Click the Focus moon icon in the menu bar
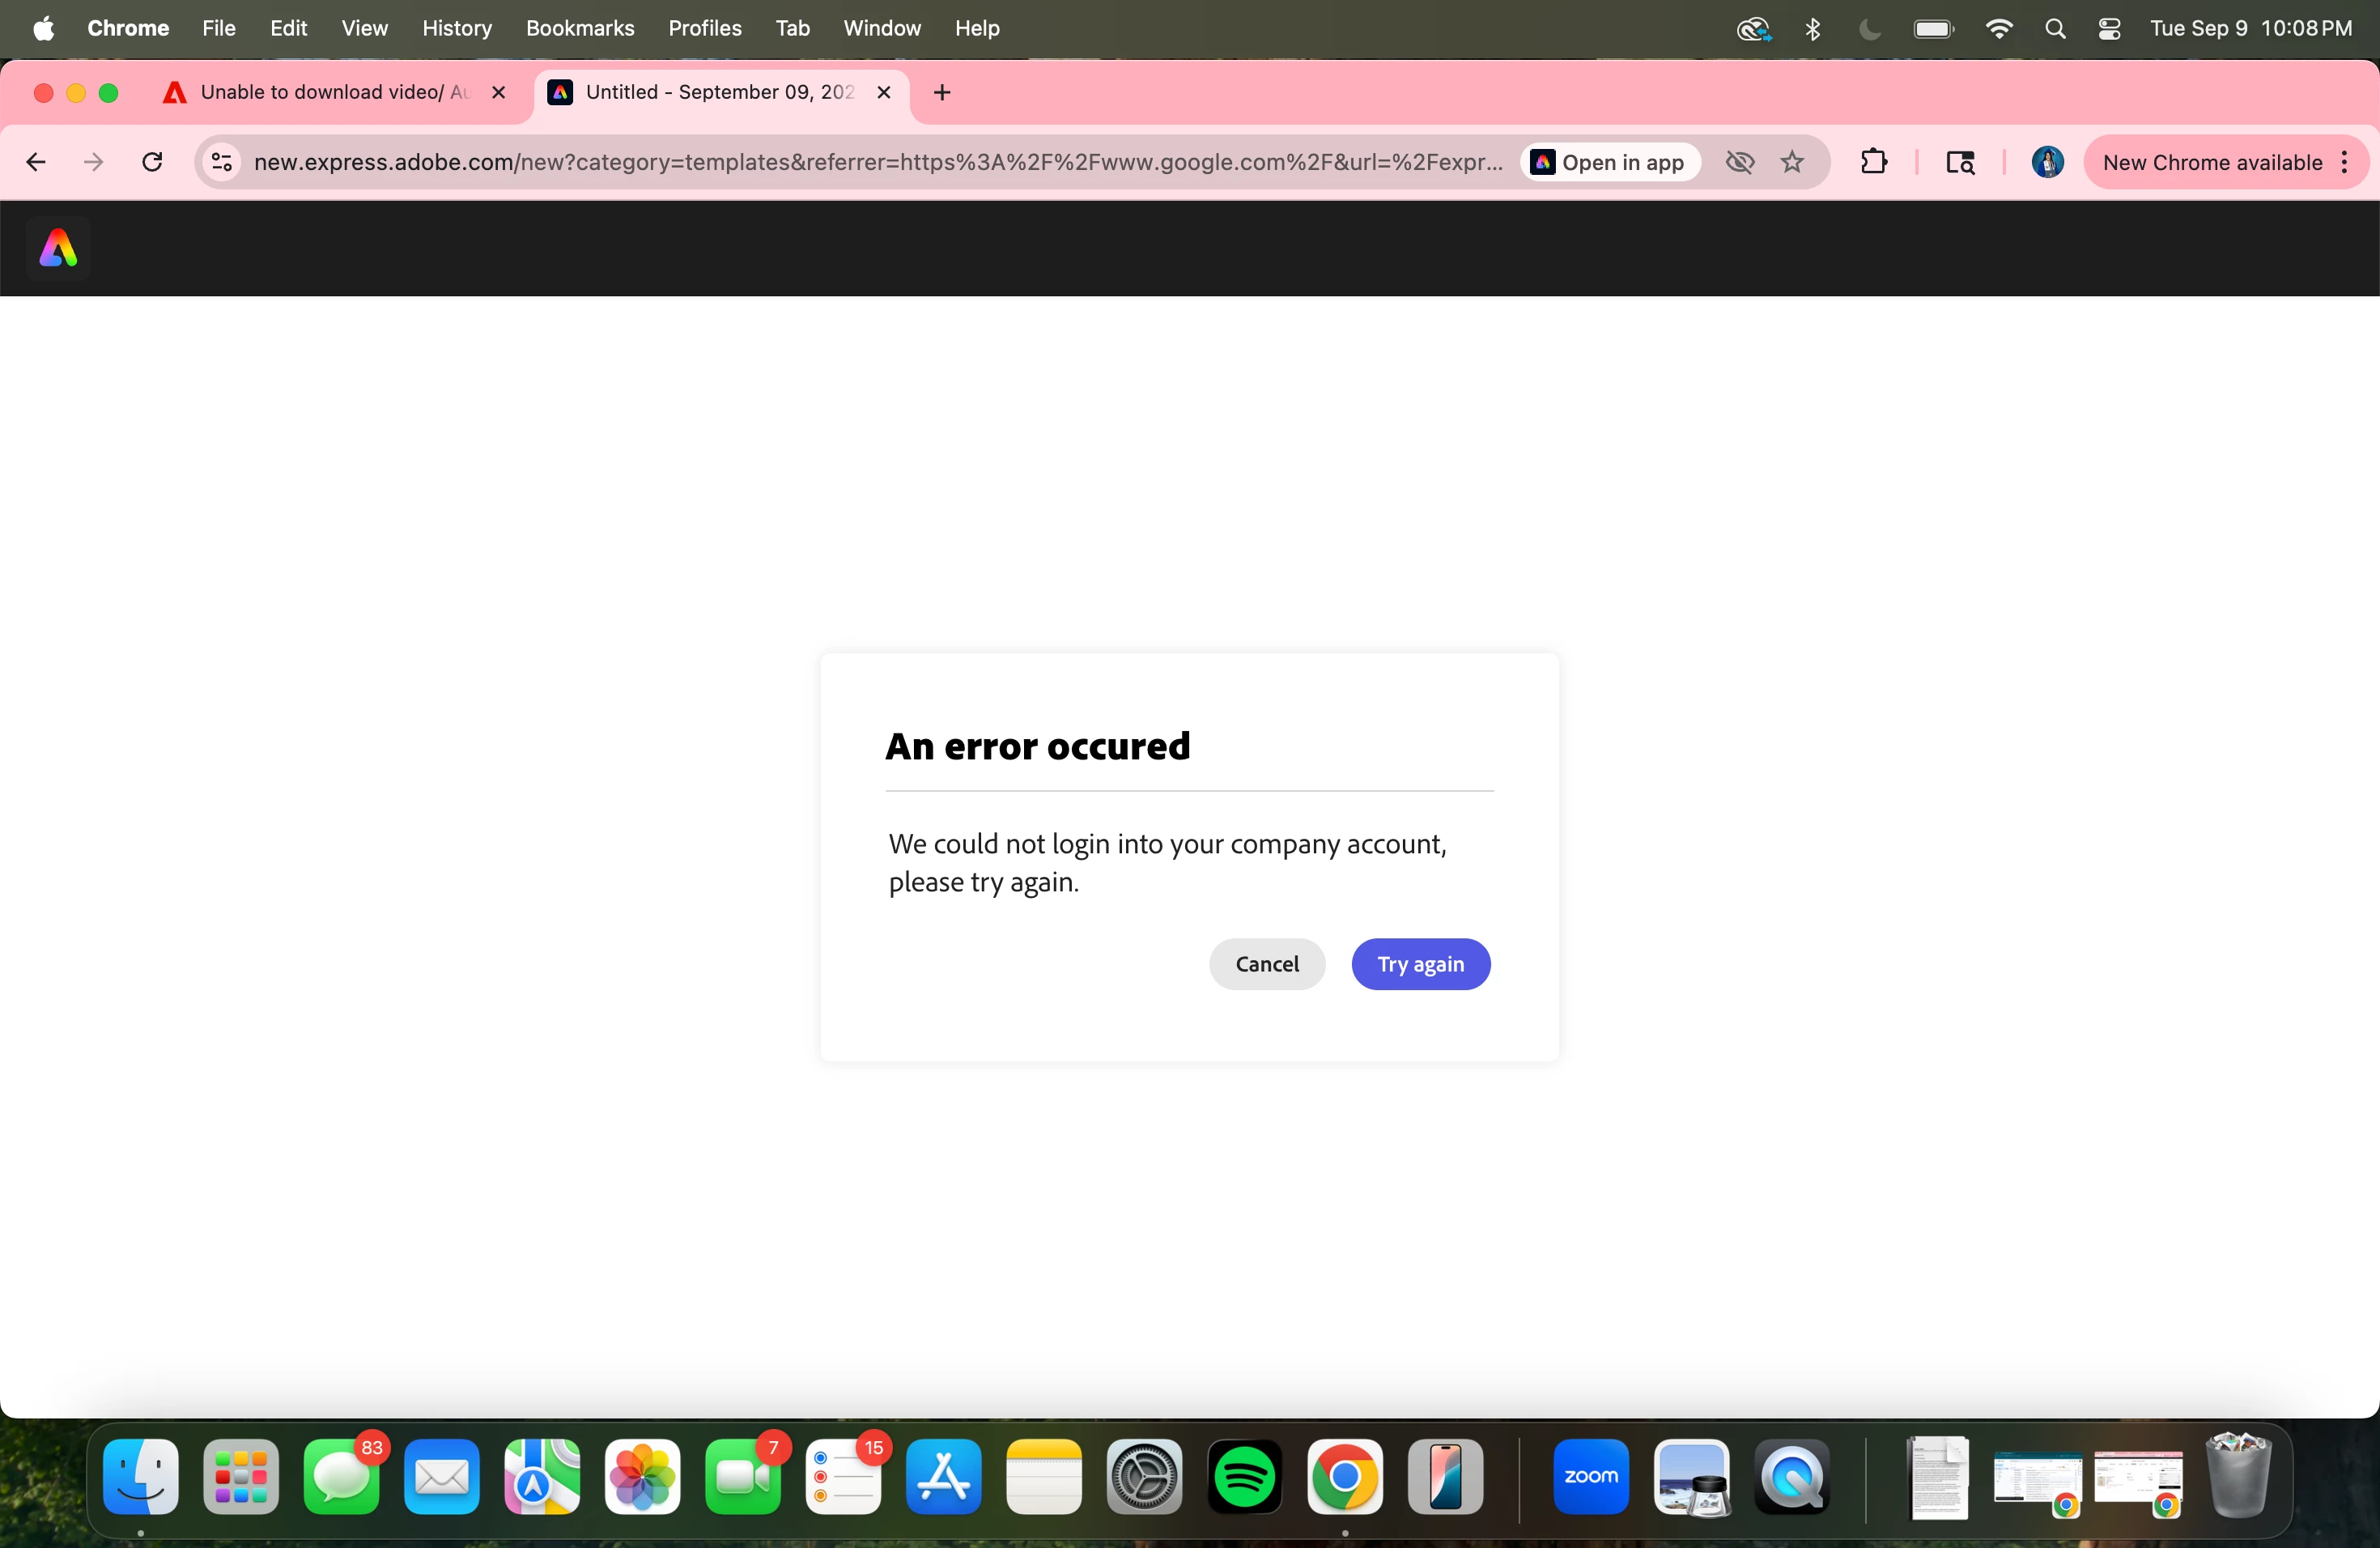Screen dimensions: 2380x1548 tap(1869, 29)
